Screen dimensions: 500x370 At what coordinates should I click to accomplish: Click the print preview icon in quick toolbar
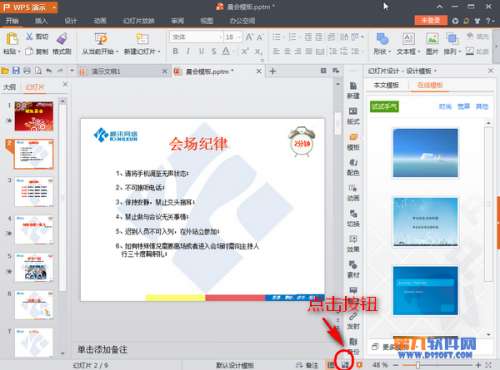pyautogui.click(x=38, y=71)
